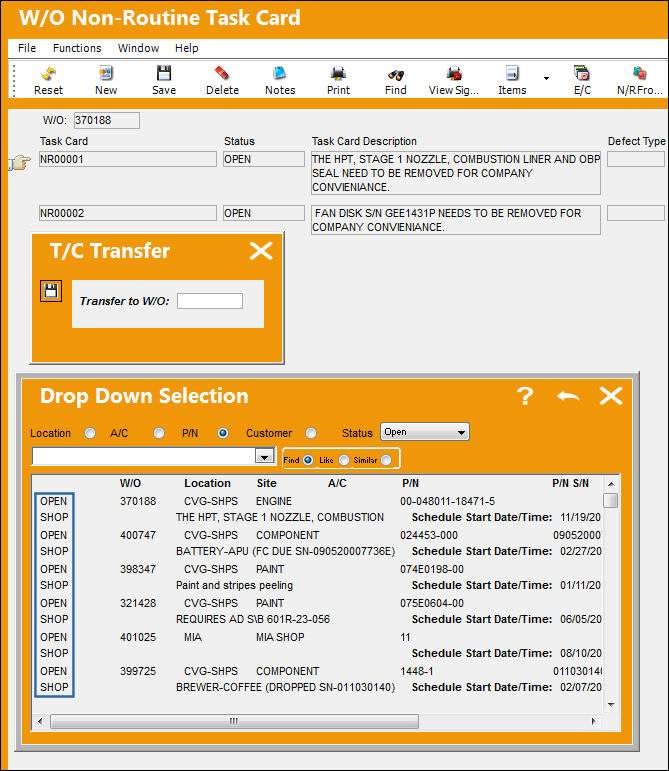
Task: Click list vertical scrollbar up arrow
Action: (611, 484)
